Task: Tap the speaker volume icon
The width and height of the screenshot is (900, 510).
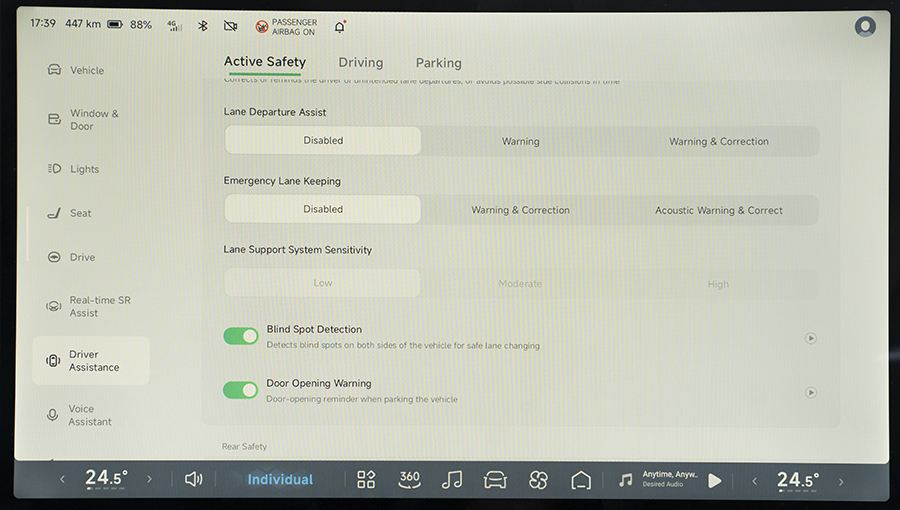Action: point(194,480)
